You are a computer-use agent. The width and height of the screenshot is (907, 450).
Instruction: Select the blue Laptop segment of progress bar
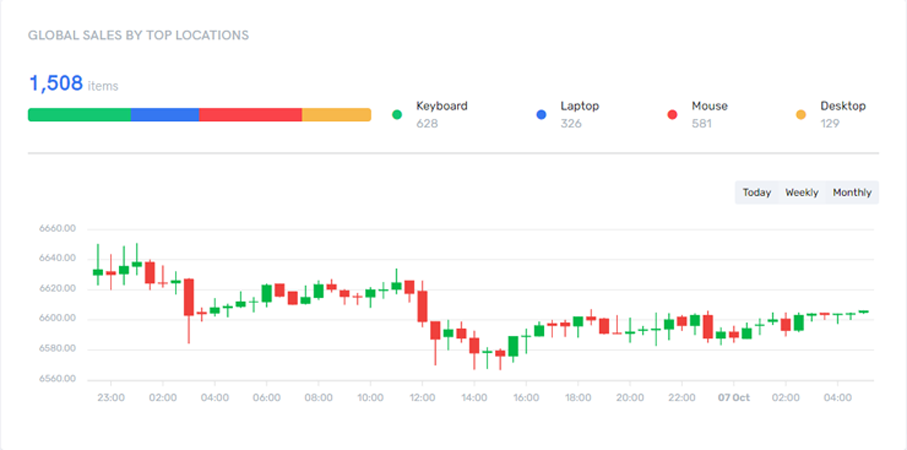(x=165, y=115)
